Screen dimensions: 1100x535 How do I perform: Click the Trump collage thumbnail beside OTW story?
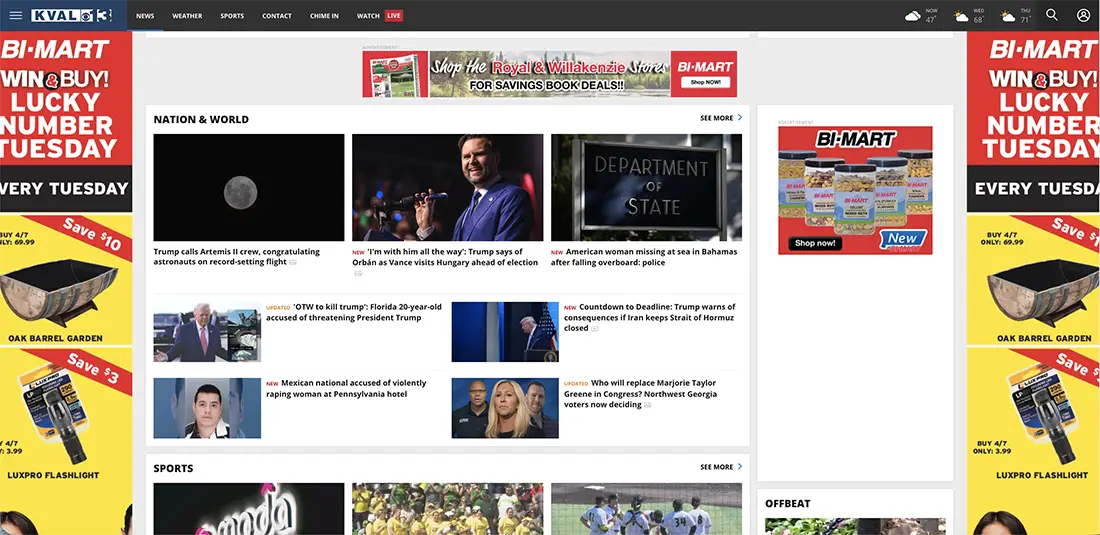click(x=207, y=332)
